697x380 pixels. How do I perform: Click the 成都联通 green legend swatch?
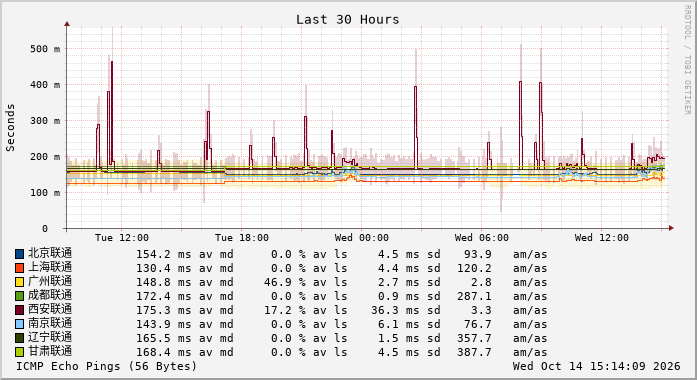[19, 296]
